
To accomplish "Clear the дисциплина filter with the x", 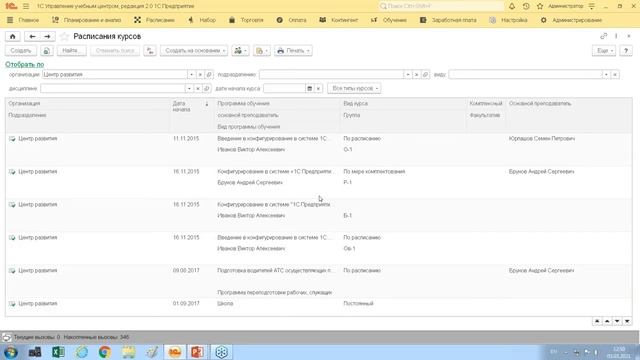I will pyautogui.click(x=198, y=88).
